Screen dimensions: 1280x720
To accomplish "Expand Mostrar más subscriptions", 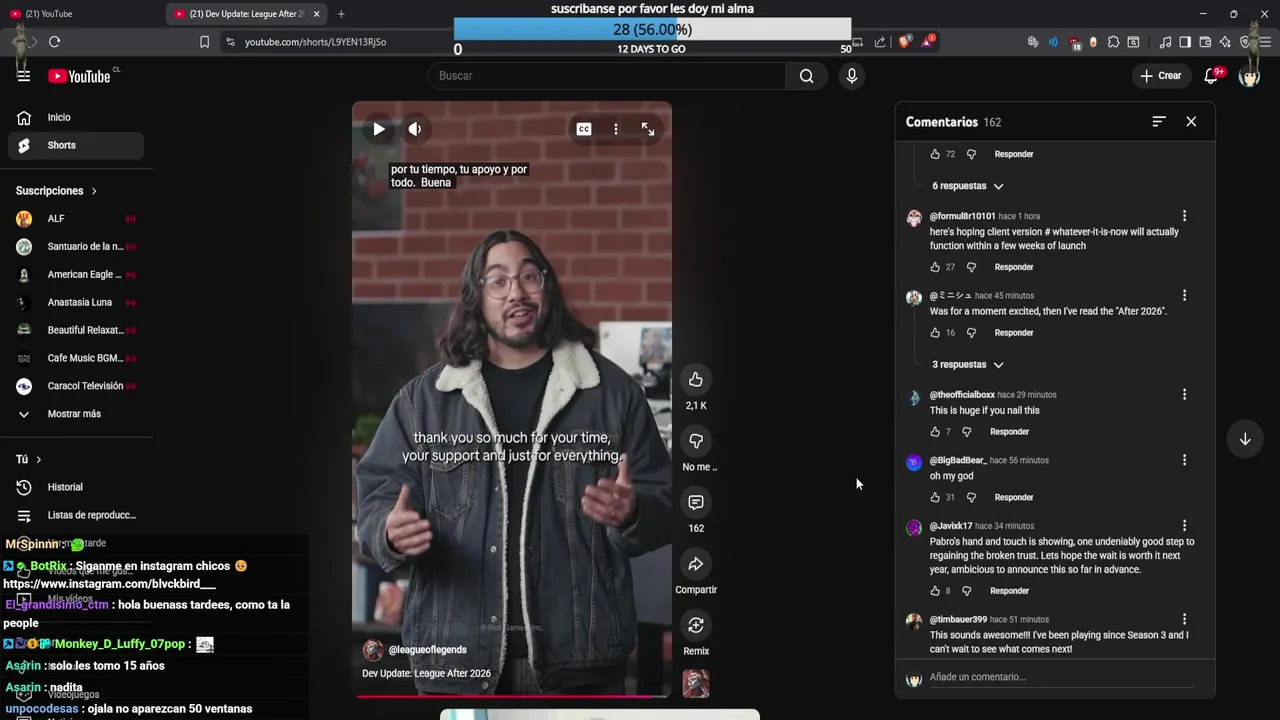I will point(76,414).
